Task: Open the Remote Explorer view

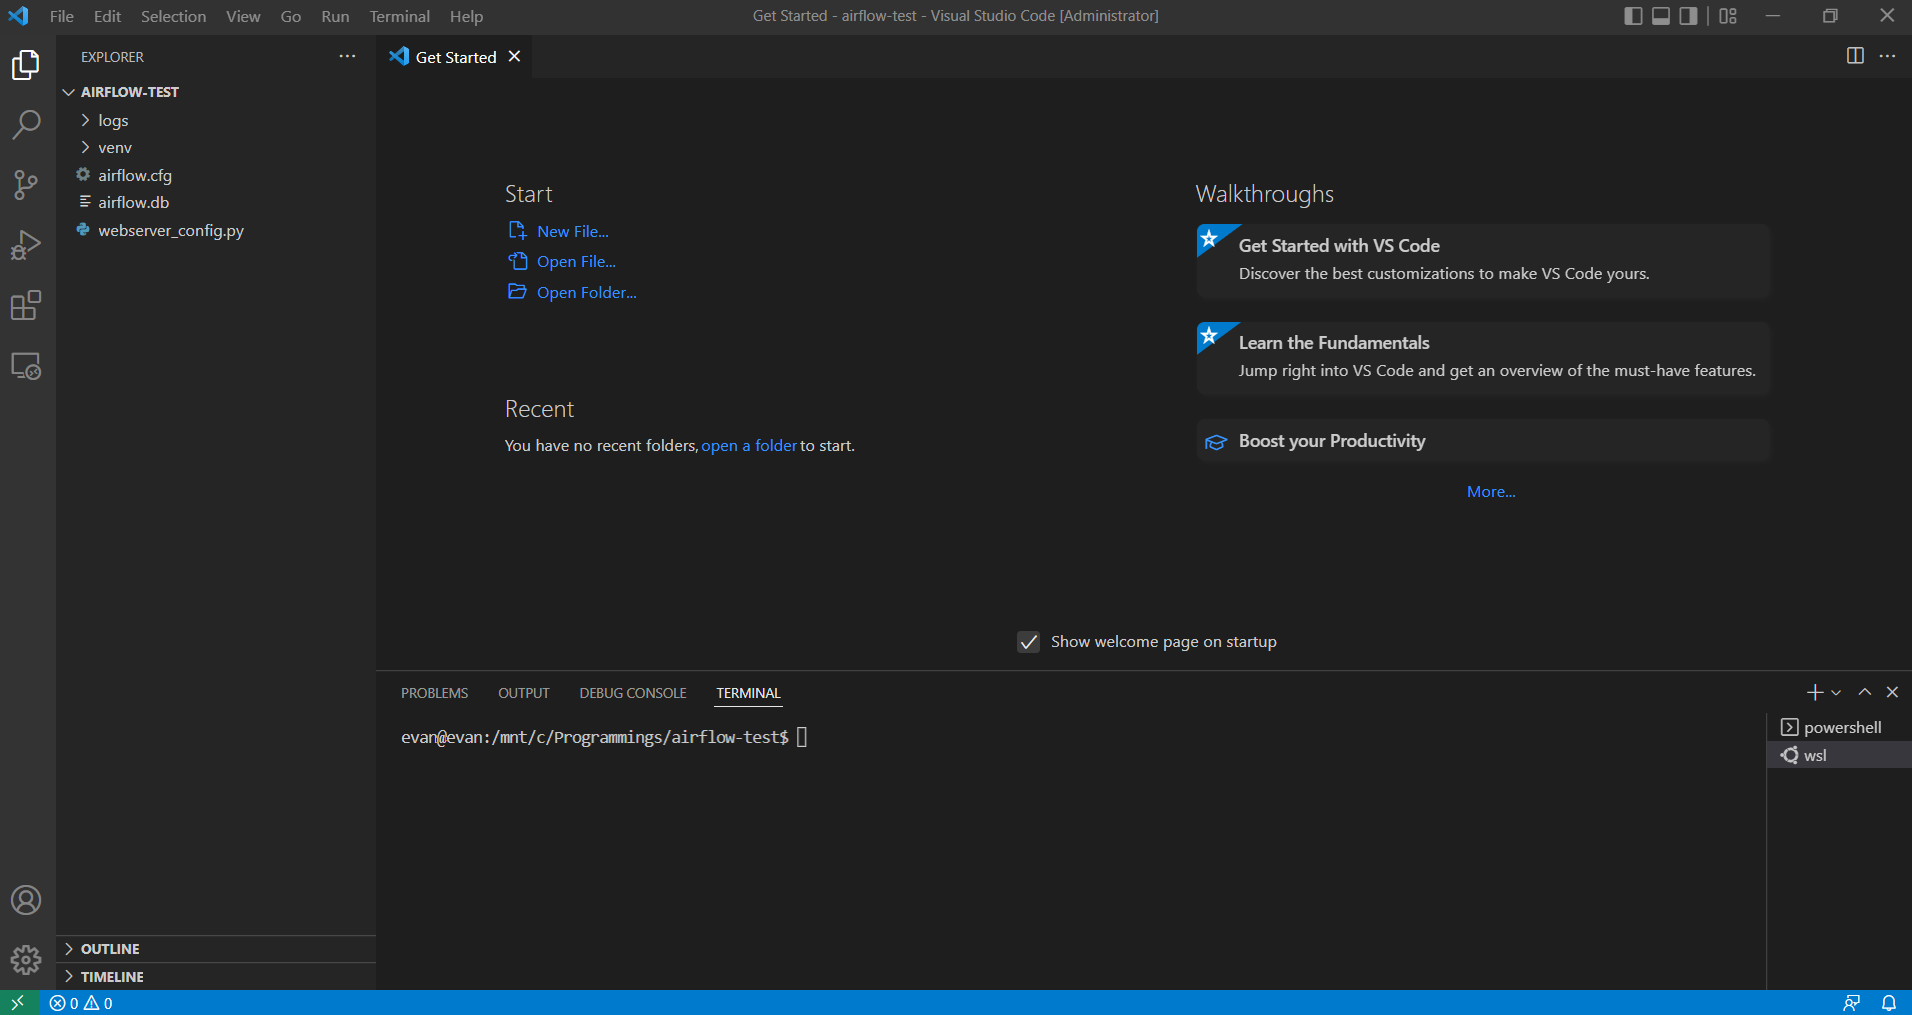Action: point(26,366)
